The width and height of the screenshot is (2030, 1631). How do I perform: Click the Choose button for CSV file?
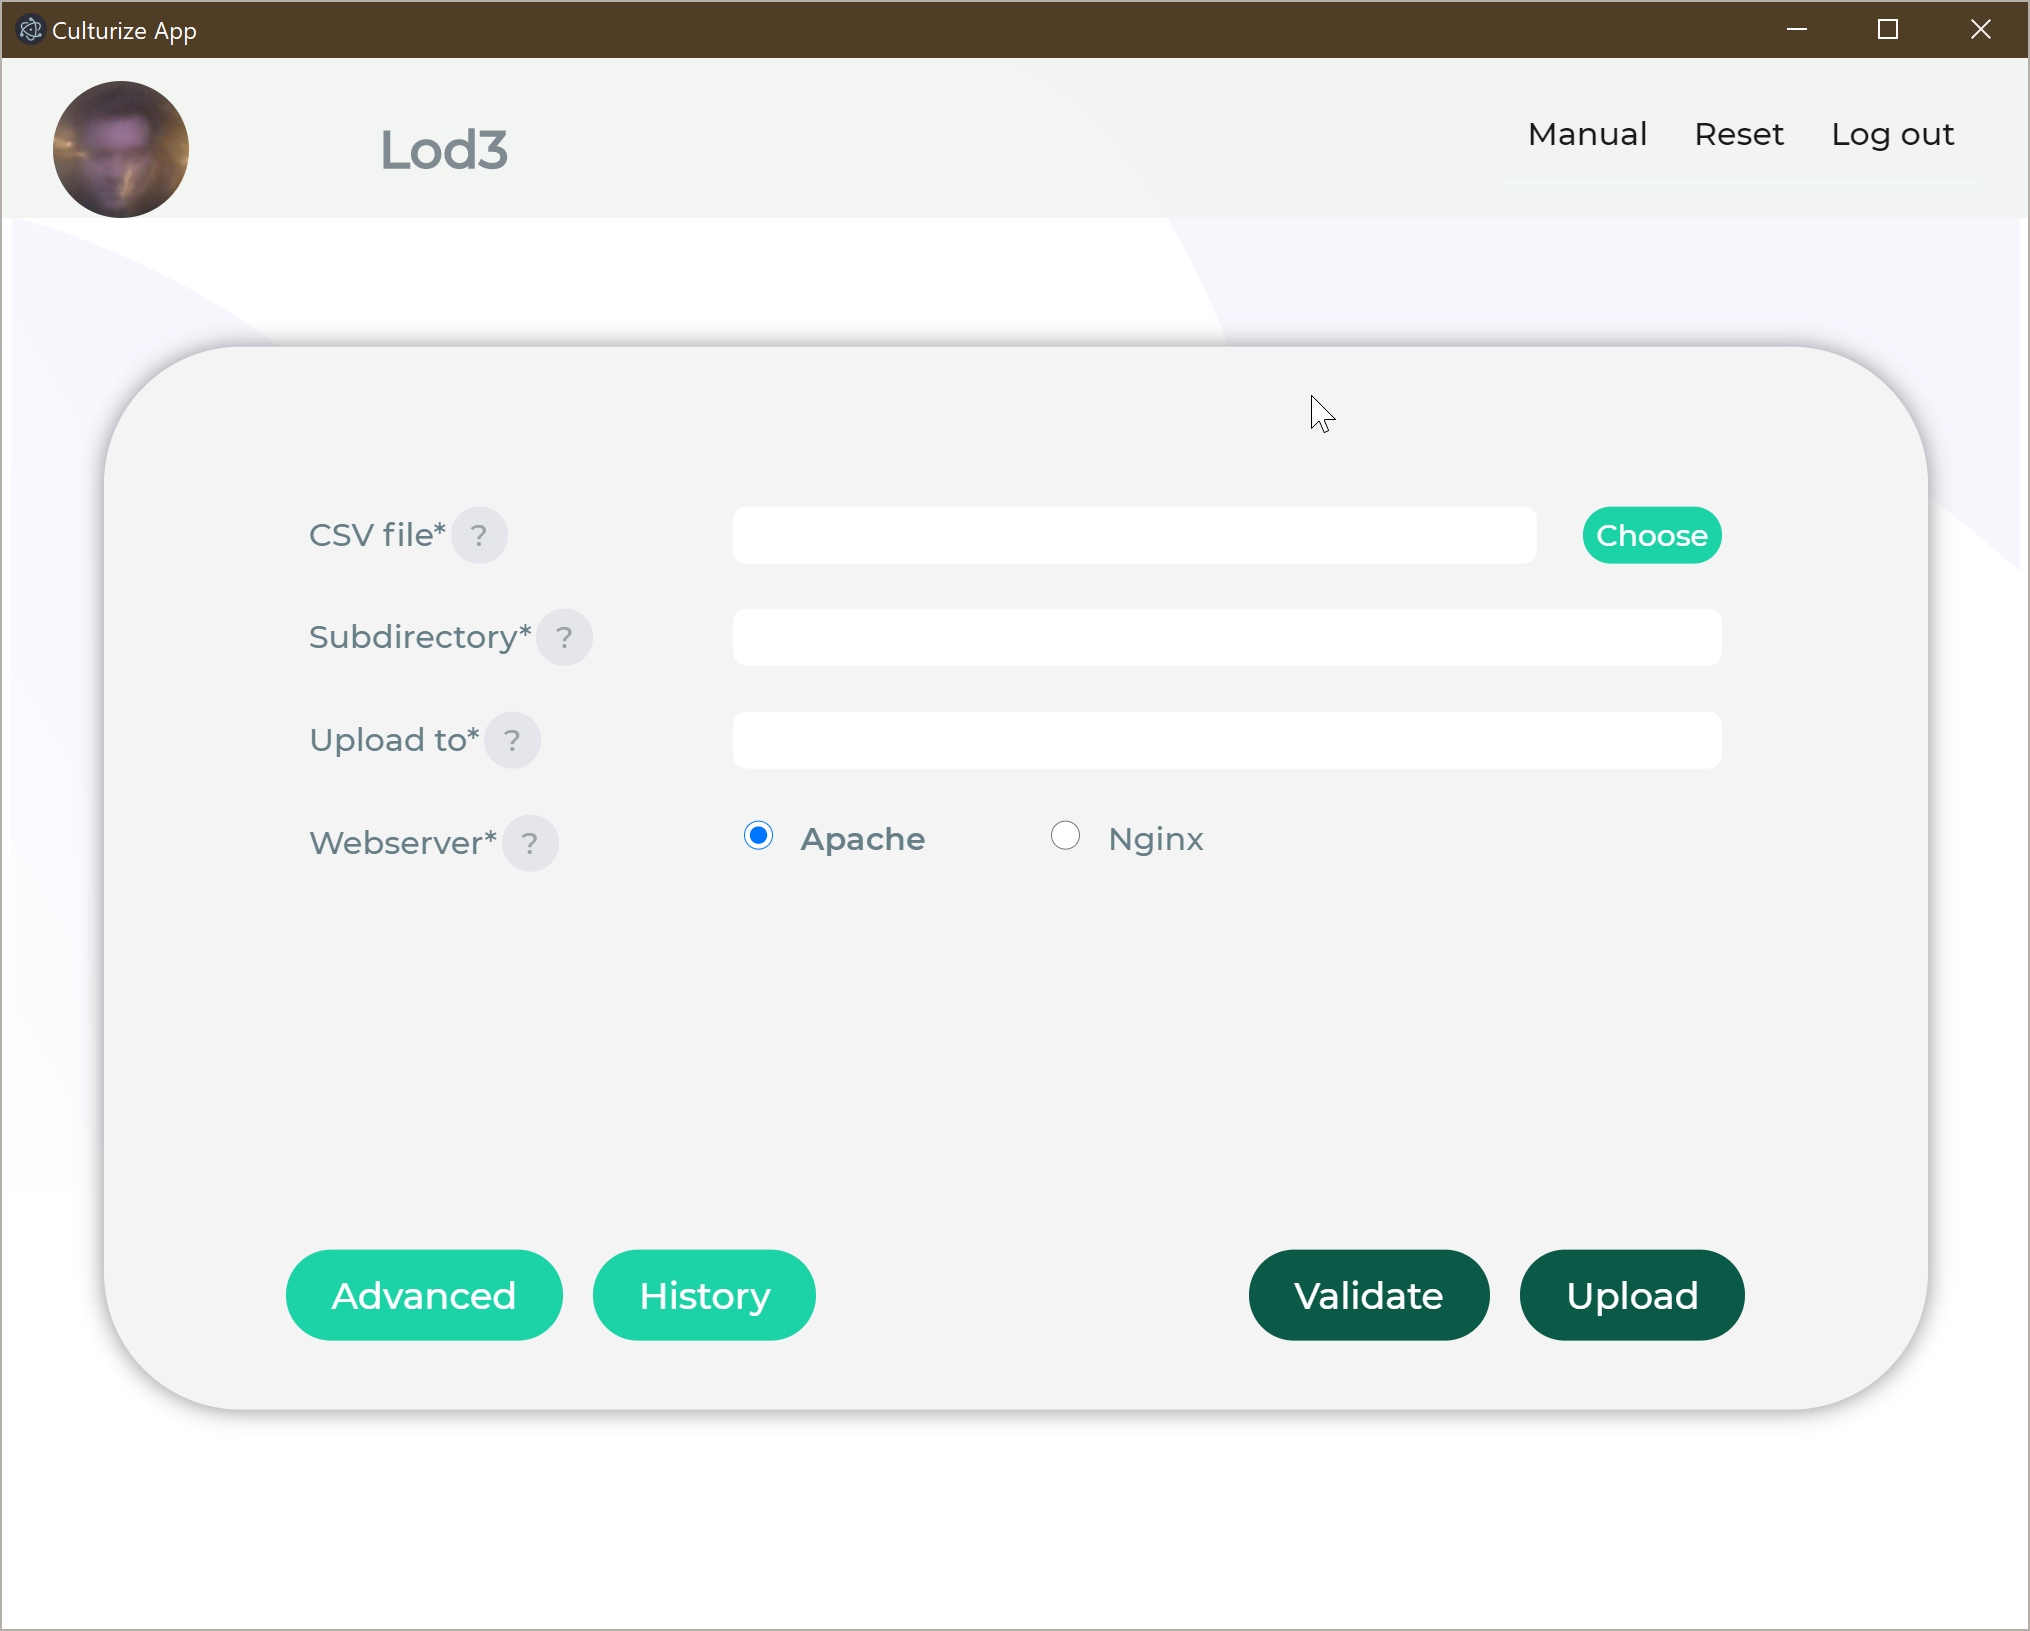pyautogui.click(x=1651, y=534)
